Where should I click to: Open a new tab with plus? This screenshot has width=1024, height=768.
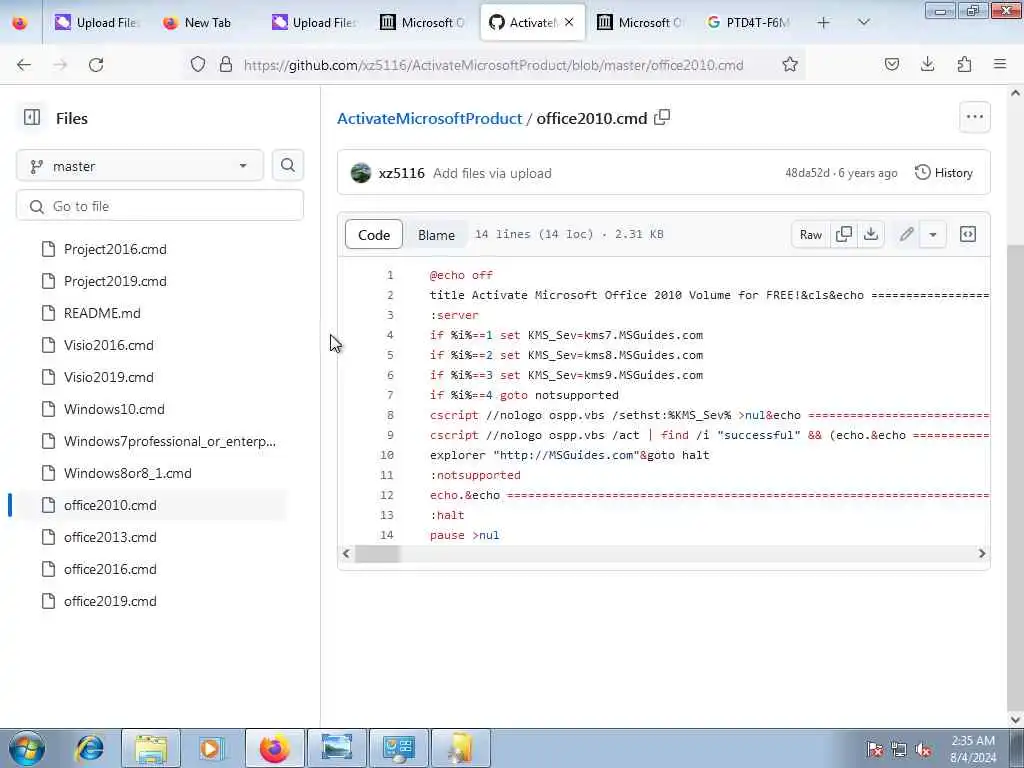coord(824,23)
